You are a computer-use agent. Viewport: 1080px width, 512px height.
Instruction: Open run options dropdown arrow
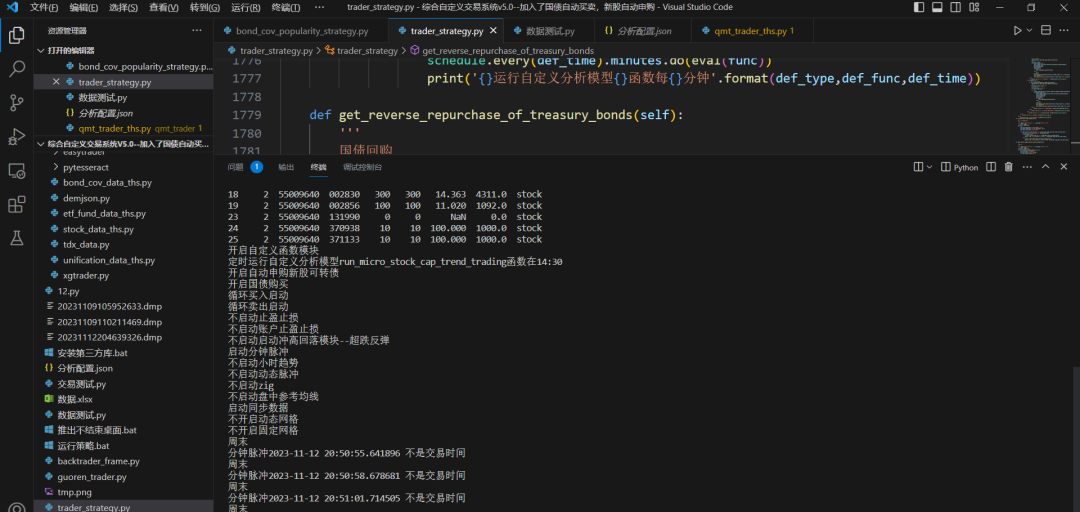tap(1030, 30)
